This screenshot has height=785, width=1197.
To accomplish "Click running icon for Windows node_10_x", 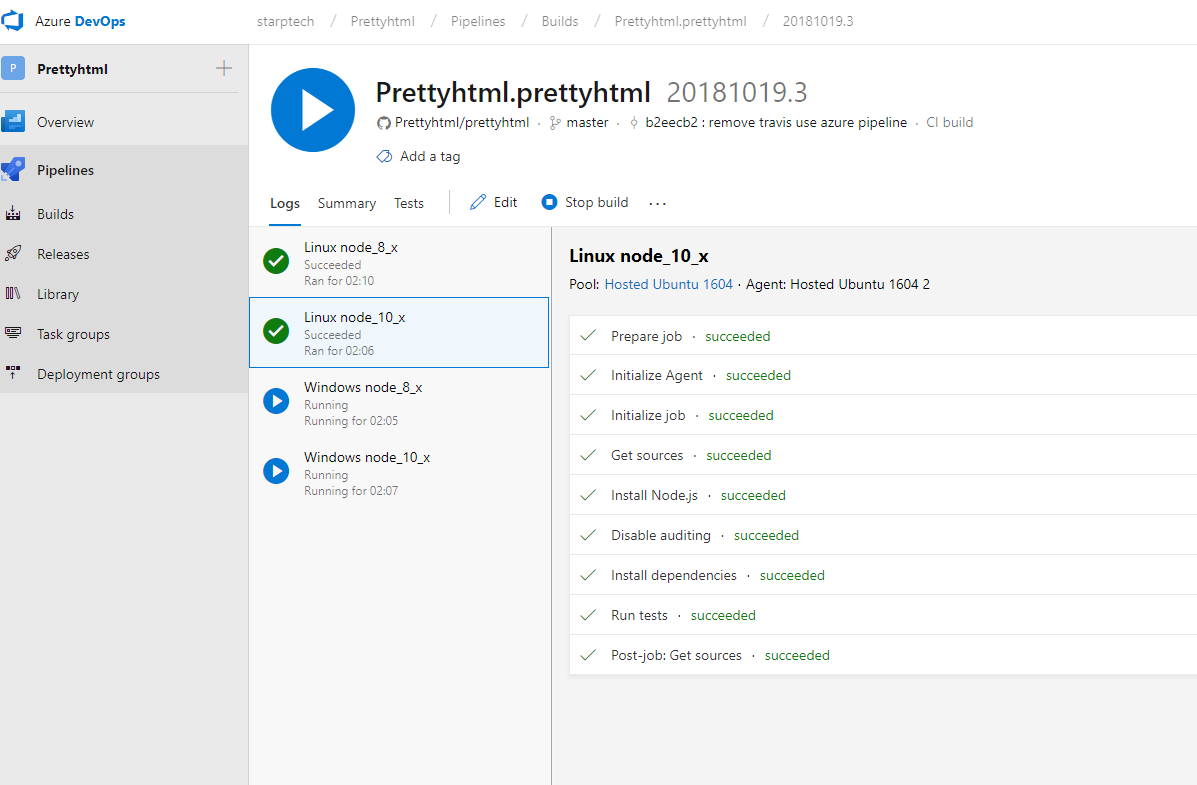I will (x=276, y=470).
